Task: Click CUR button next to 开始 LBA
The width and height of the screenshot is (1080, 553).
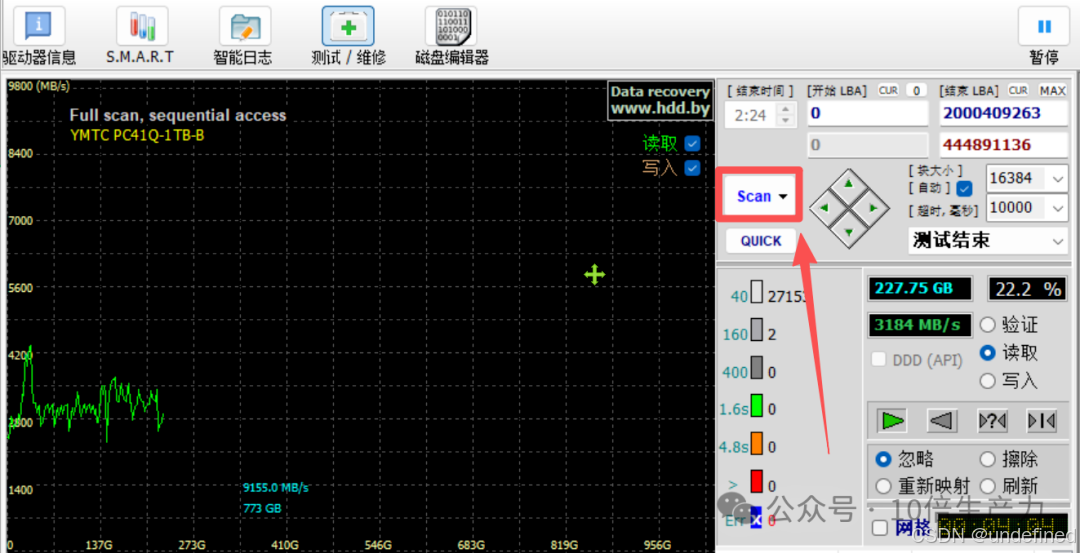Action: pos(889,90)
